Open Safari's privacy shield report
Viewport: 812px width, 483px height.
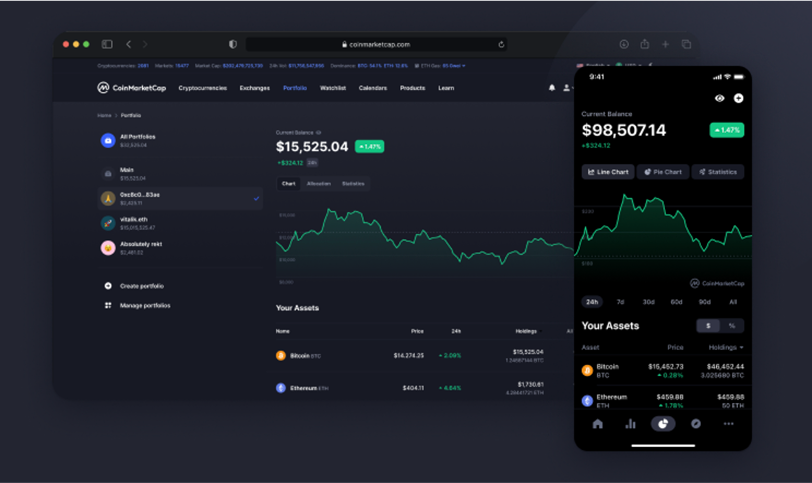(x=233, y=45)
